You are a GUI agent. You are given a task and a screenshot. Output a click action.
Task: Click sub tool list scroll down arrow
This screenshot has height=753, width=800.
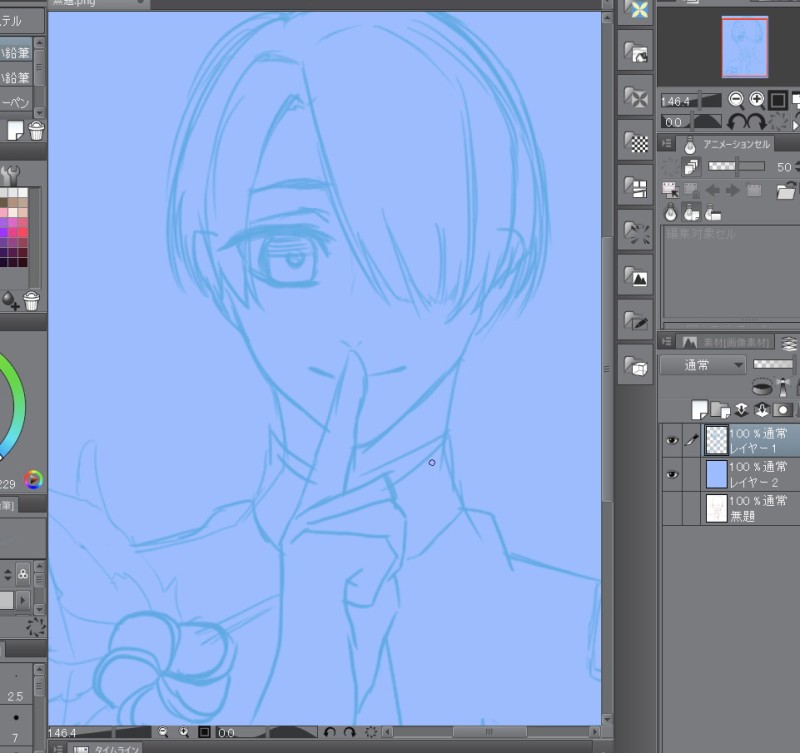(x=39, y=112)
